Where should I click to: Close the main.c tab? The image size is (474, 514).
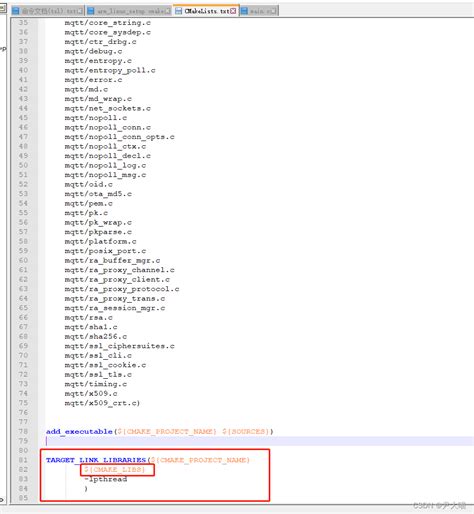tap(274, 11)
